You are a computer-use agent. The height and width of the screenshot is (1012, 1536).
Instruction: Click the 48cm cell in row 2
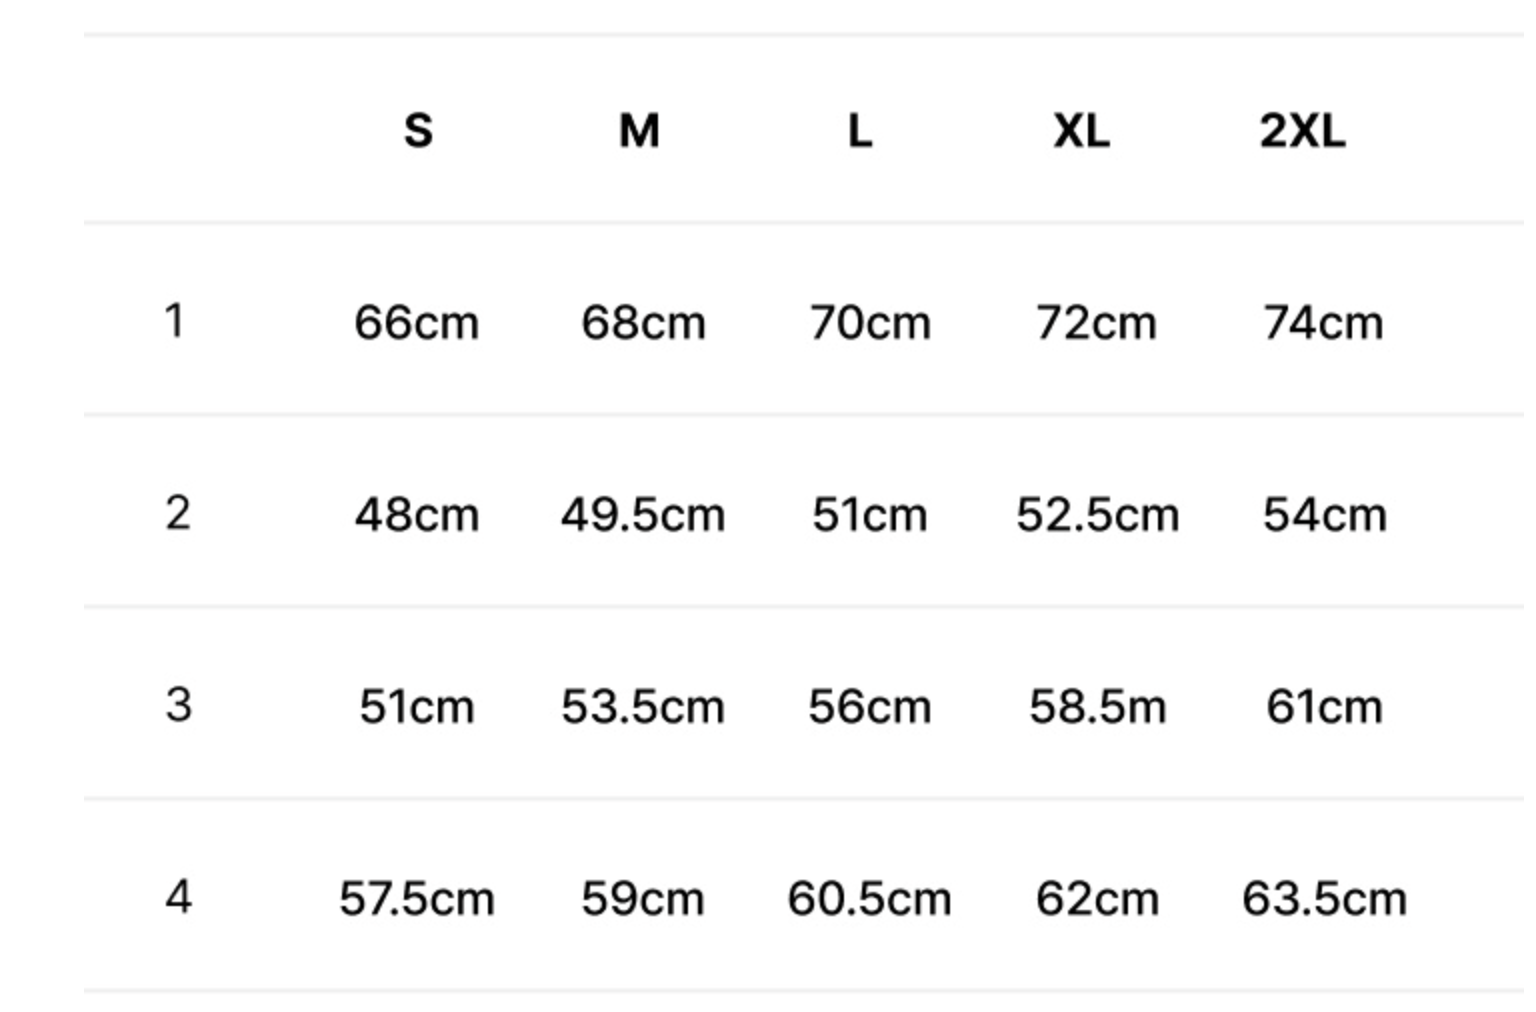(x=416, y=515)
